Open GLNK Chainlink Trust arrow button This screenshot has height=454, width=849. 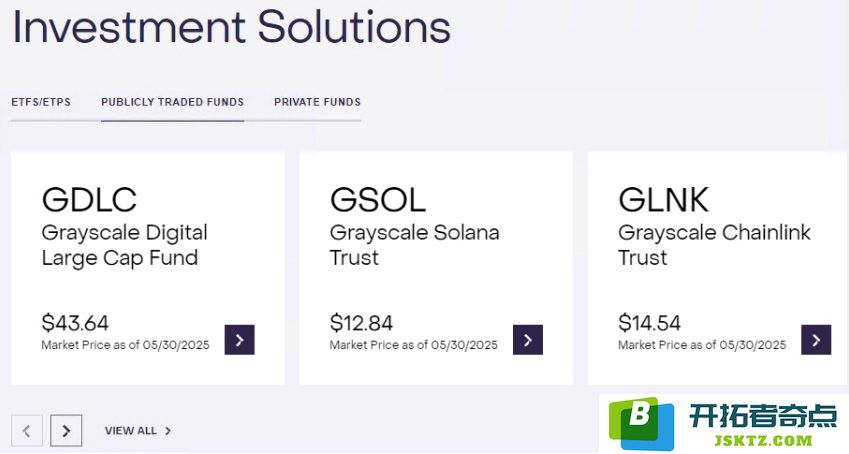[816, 340]
